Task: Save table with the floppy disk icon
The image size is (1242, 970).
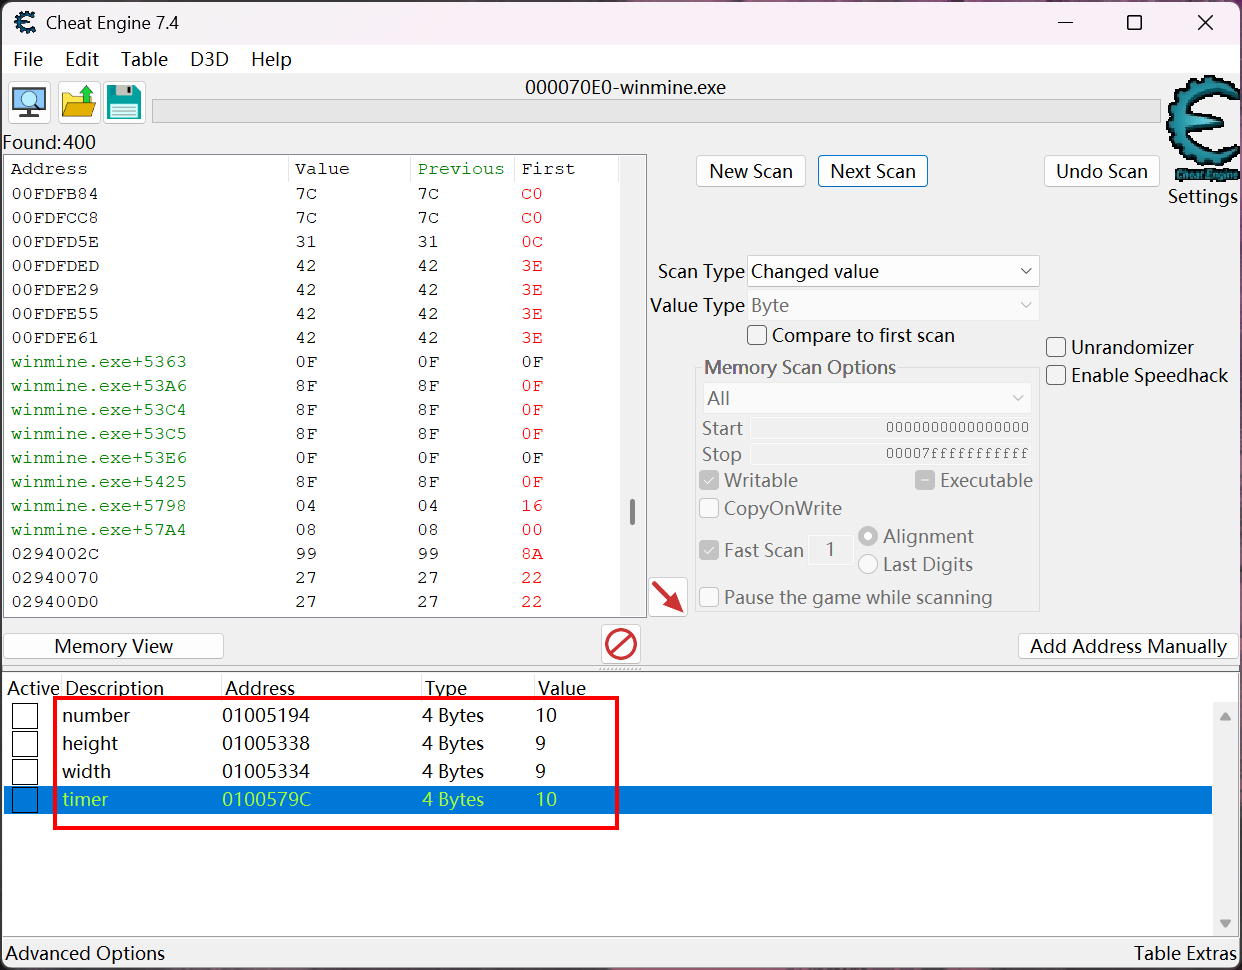Action: 124,102
